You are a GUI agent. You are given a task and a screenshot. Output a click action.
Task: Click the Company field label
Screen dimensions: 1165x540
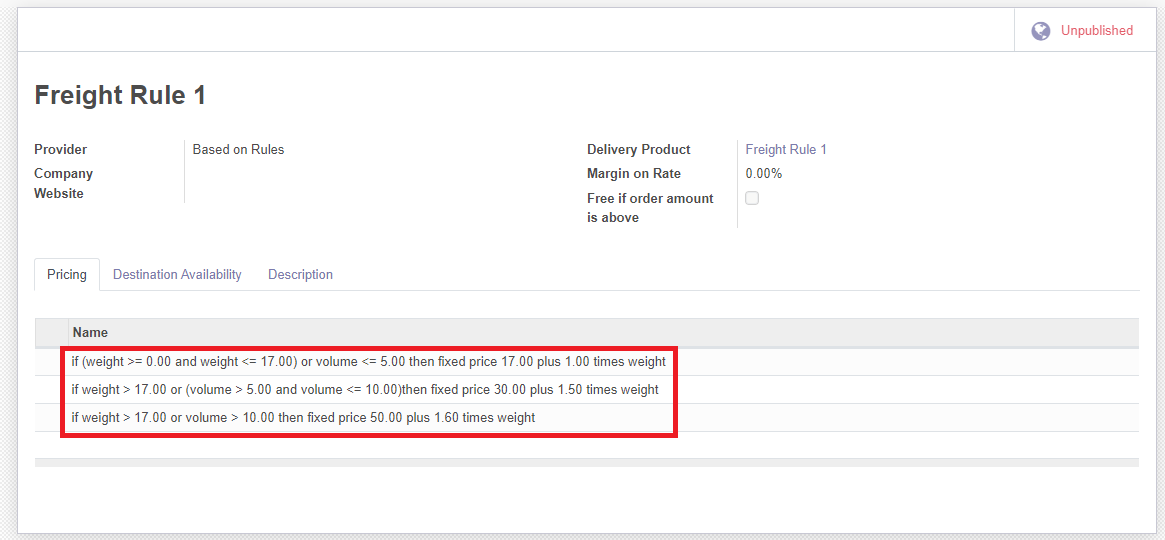(x=63, y=173)
